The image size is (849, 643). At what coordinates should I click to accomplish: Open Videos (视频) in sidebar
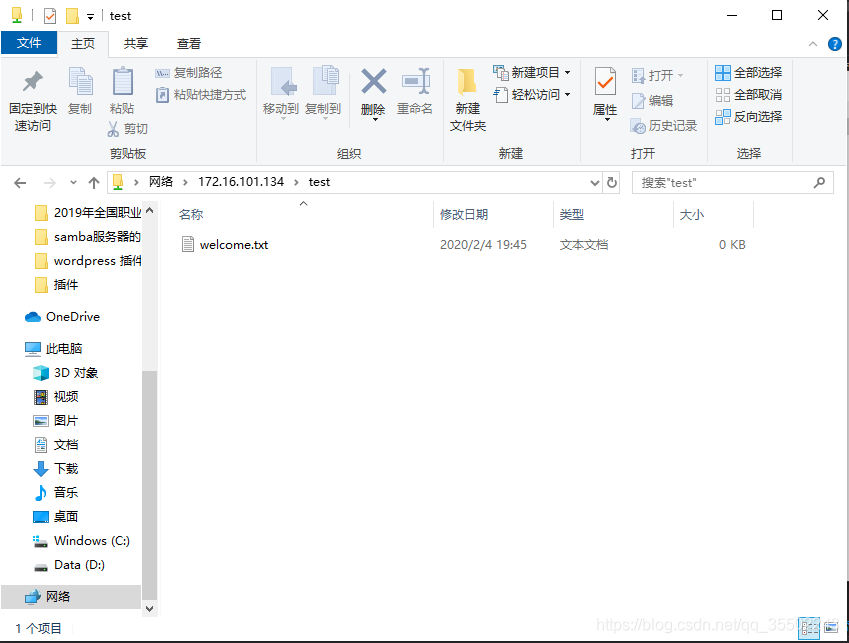[x=56, y=397]
